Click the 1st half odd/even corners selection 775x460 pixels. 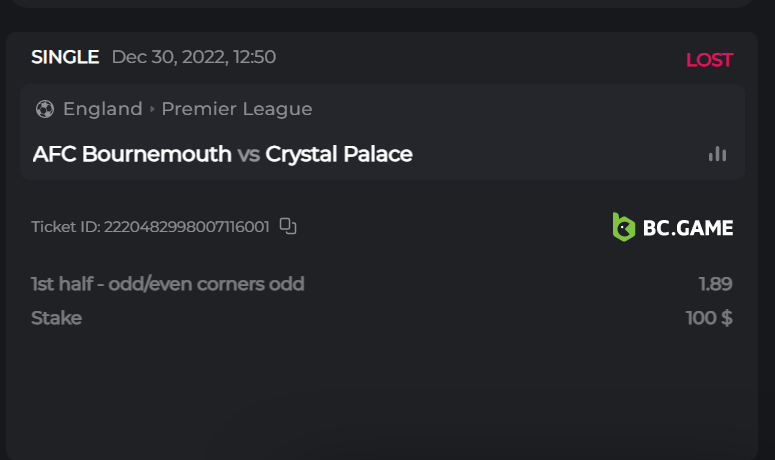(168, 284)
